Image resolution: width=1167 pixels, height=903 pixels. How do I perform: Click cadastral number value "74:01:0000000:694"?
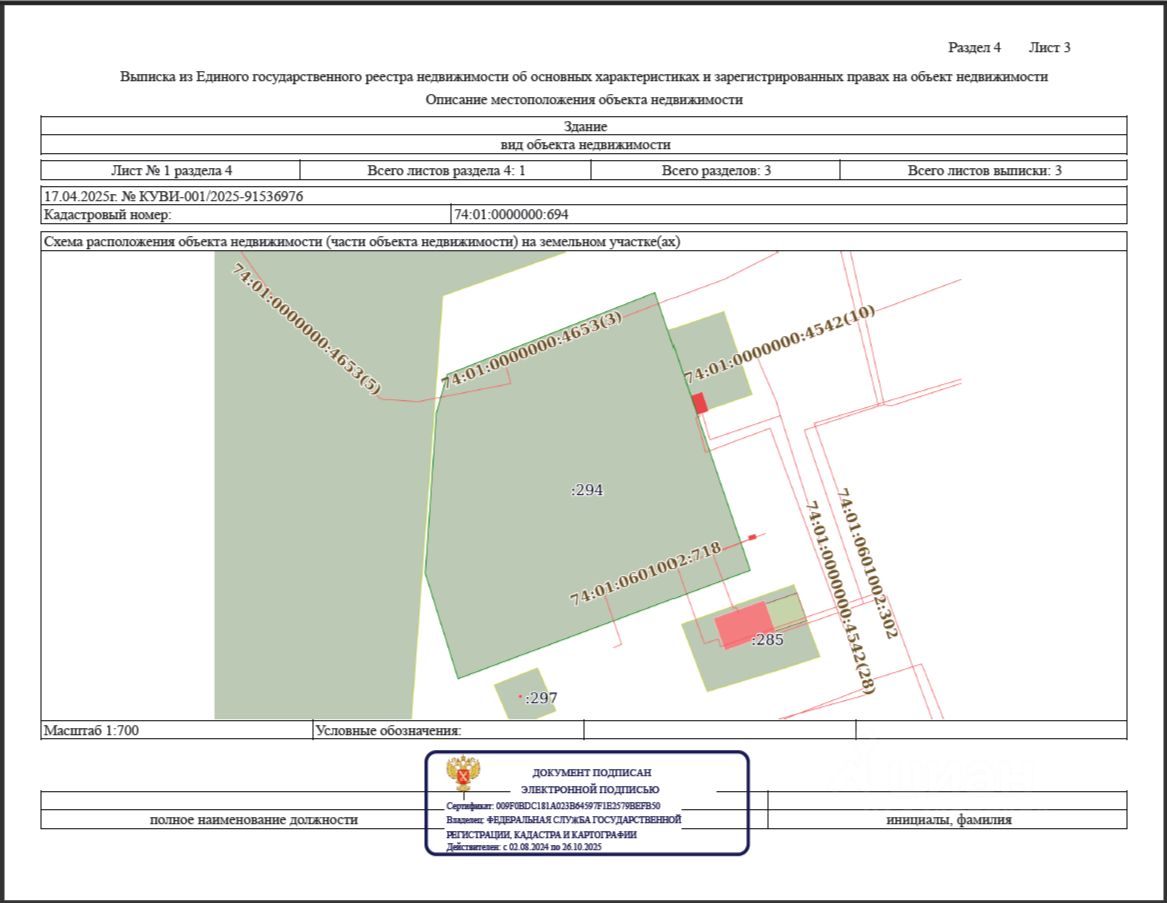(511, 215)
